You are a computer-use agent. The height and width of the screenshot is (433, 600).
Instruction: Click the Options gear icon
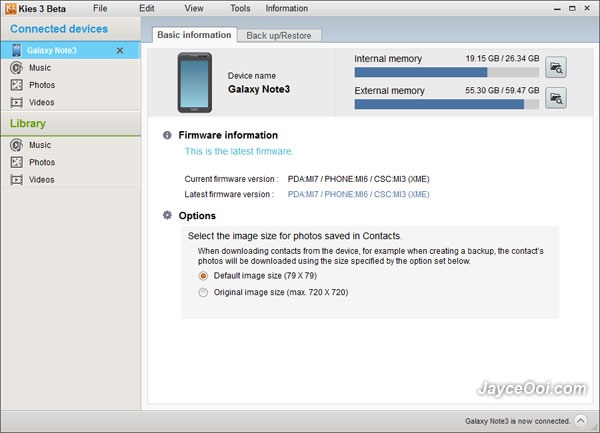click(167, 215)
